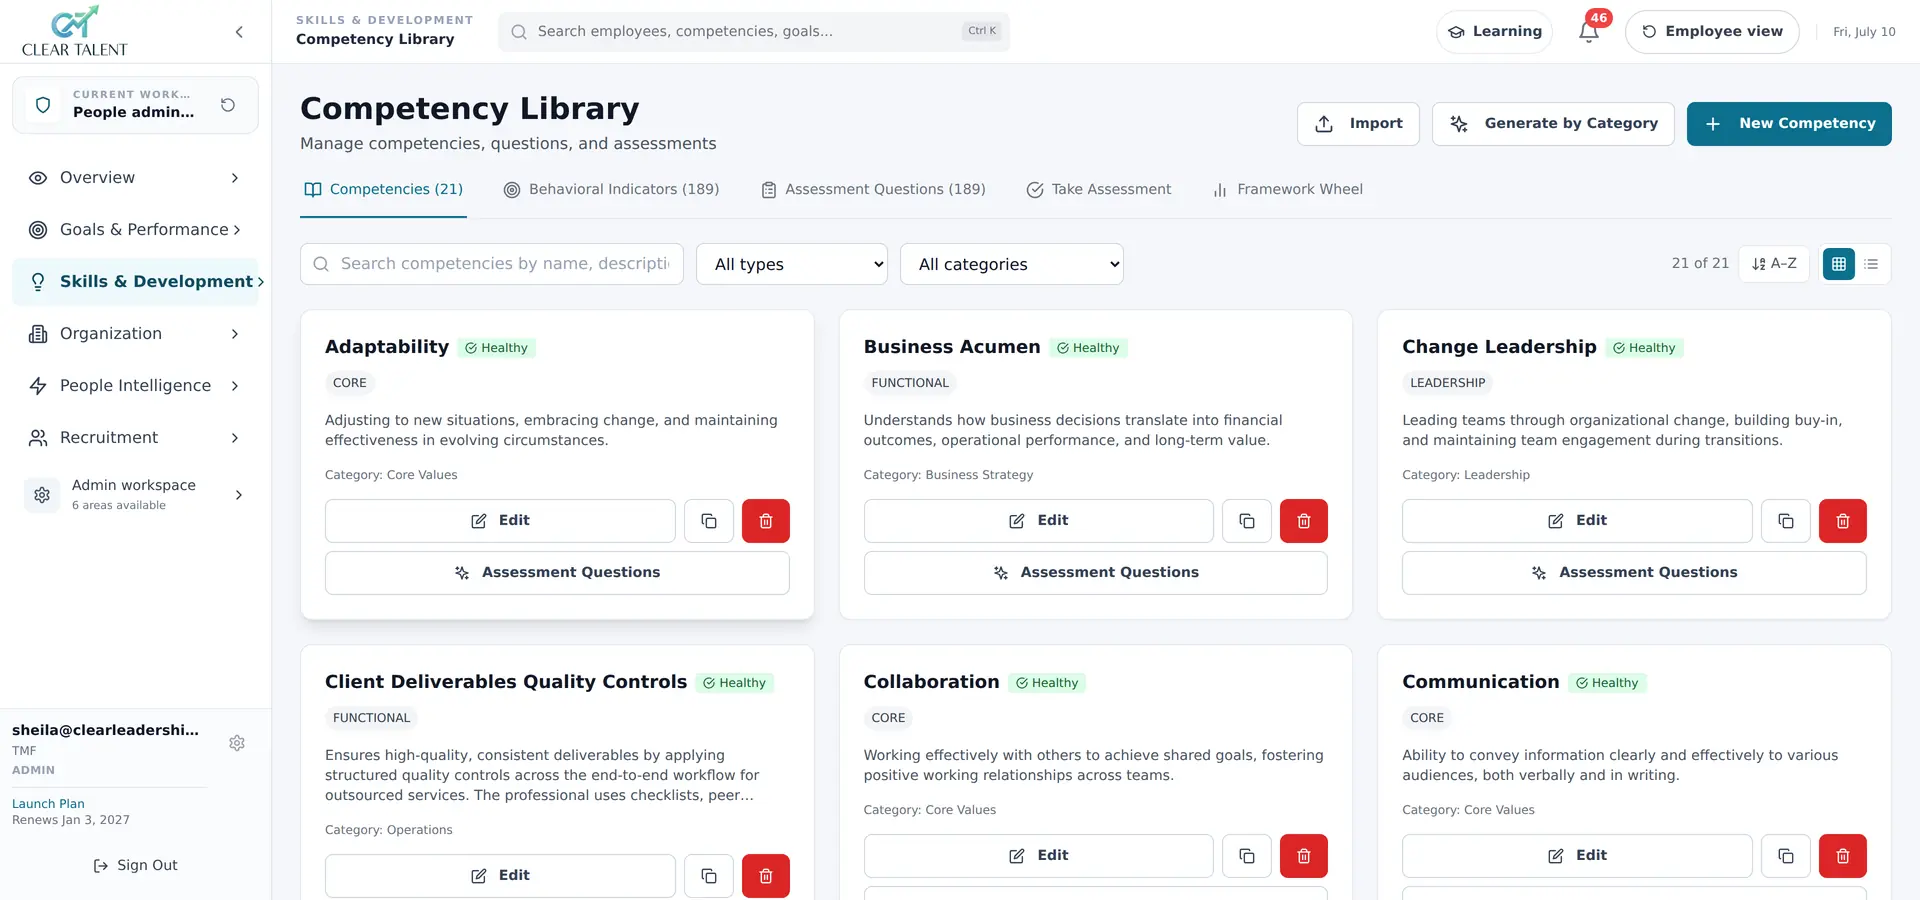The height and width of the screenshot is (900, 1920).
Task: Open the All types dropdown
Action: pyautogui.click(x=792, y=264)
